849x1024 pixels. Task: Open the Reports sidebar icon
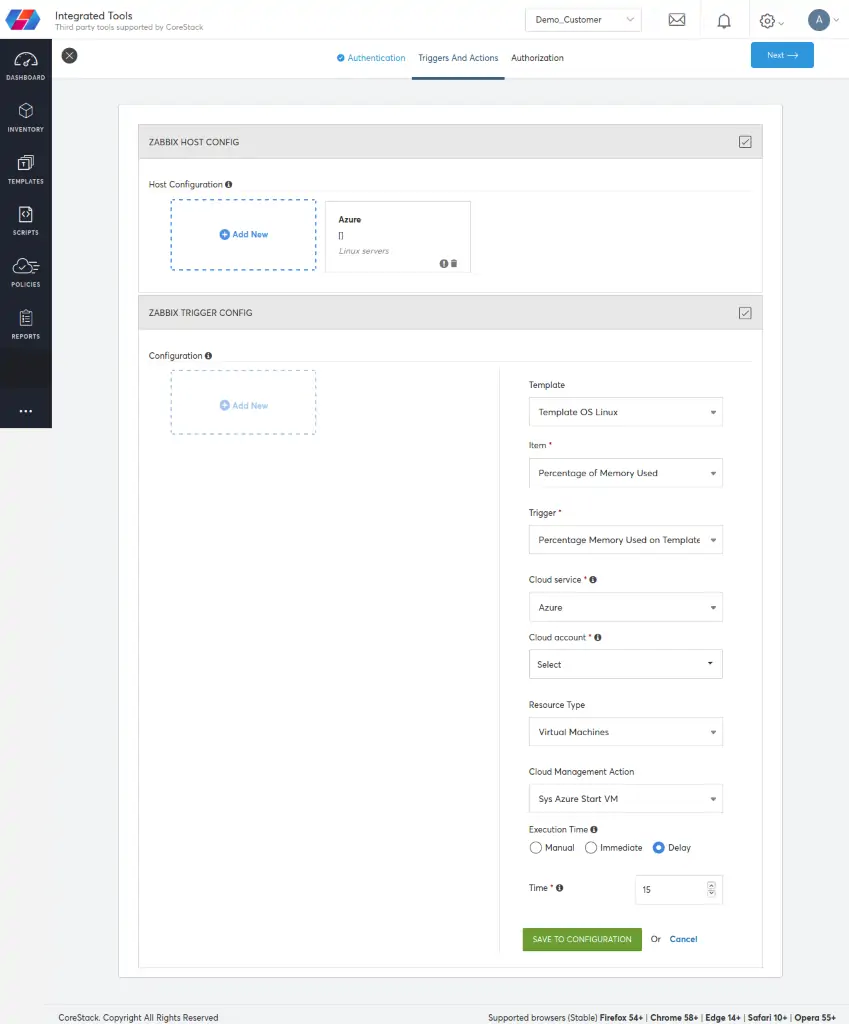pyautogui.click(x=25, y=325)
